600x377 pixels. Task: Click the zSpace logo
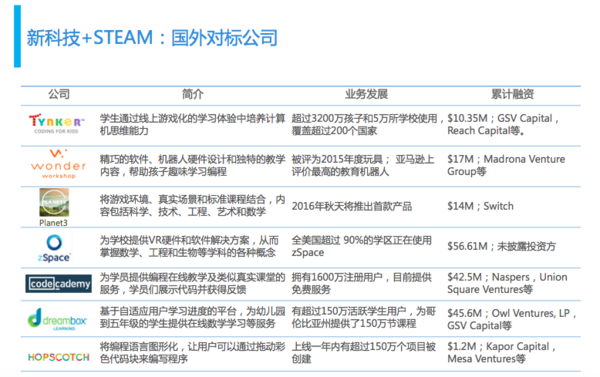pos(54,248)
